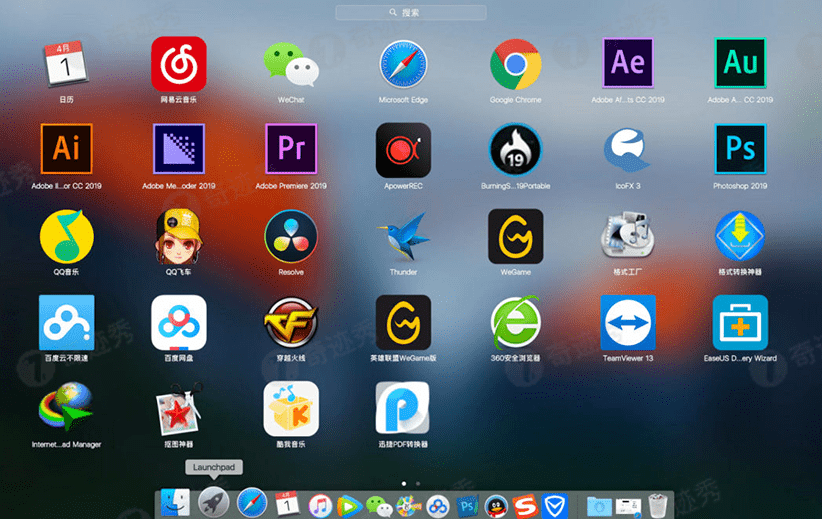Launch Adobe Premiere 2019
This screenshot has height=519, width=822.
[291, 149]
